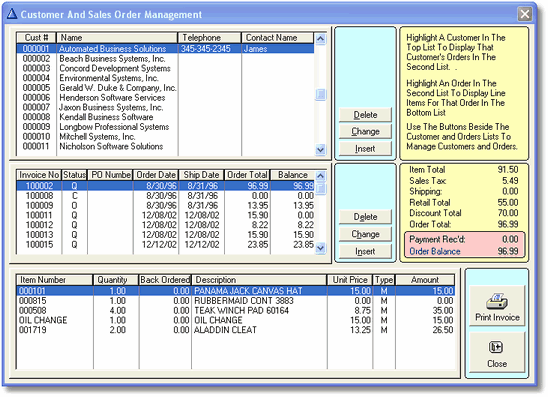Change the selected customer record
Screen dimensions: 548x397
pyautogui.click(x=365, y=131)
